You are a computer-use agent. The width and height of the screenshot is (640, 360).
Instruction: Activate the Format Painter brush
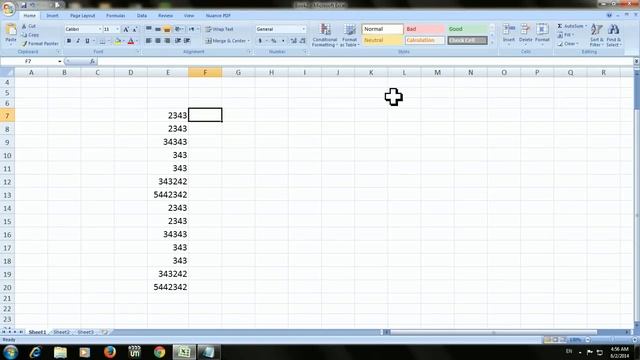pos(25,43)
